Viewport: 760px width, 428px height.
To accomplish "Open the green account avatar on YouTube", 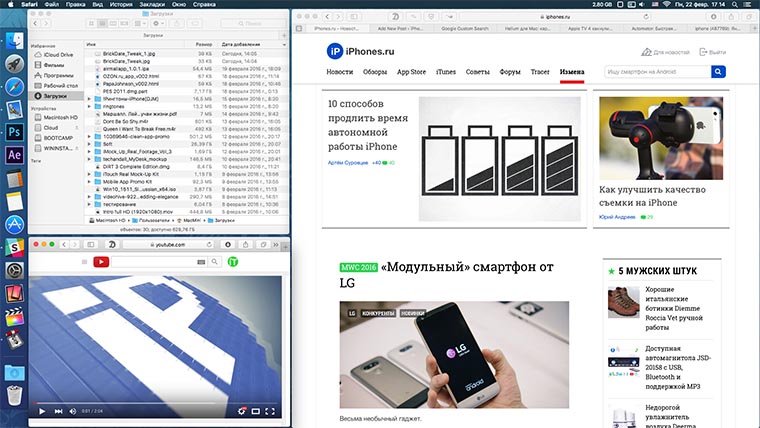I will 233,262.
